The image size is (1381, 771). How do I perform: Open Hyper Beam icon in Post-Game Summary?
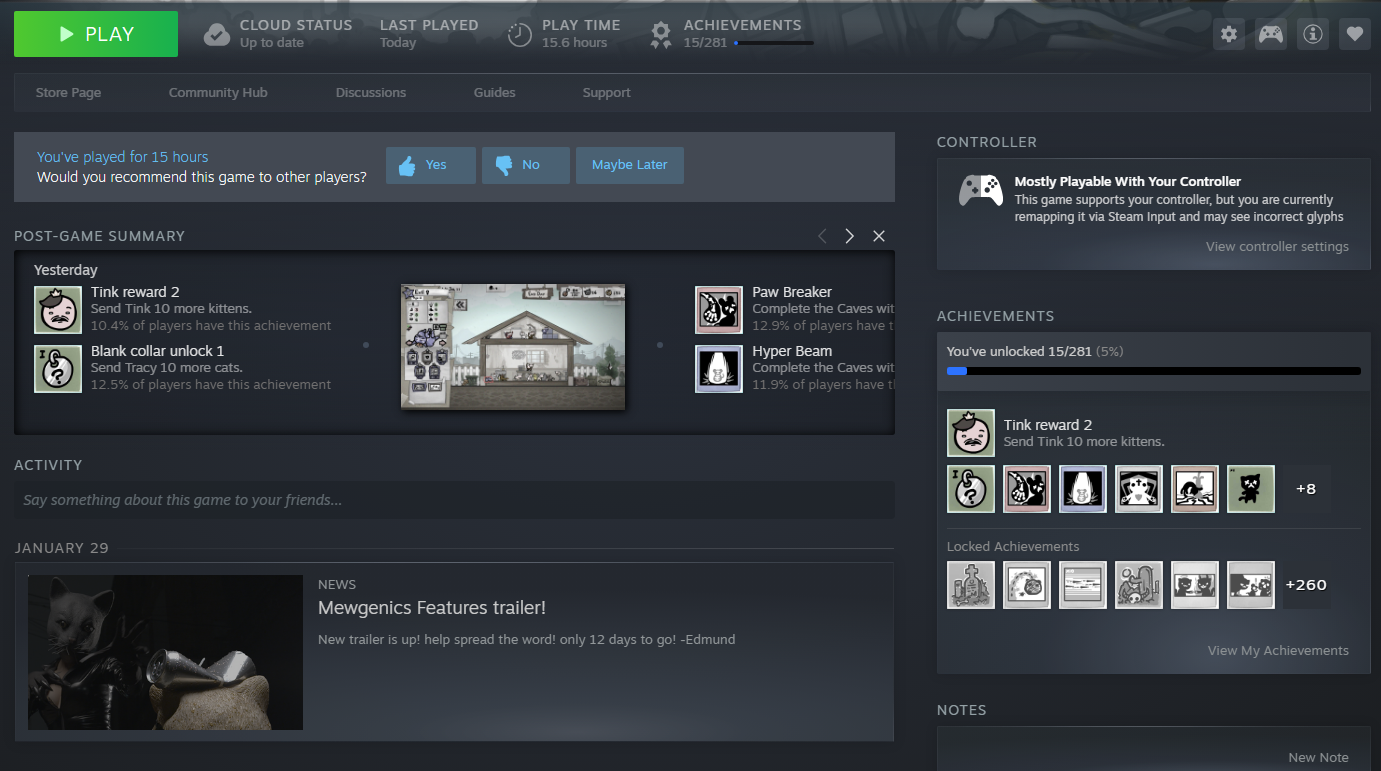[719, 368]
